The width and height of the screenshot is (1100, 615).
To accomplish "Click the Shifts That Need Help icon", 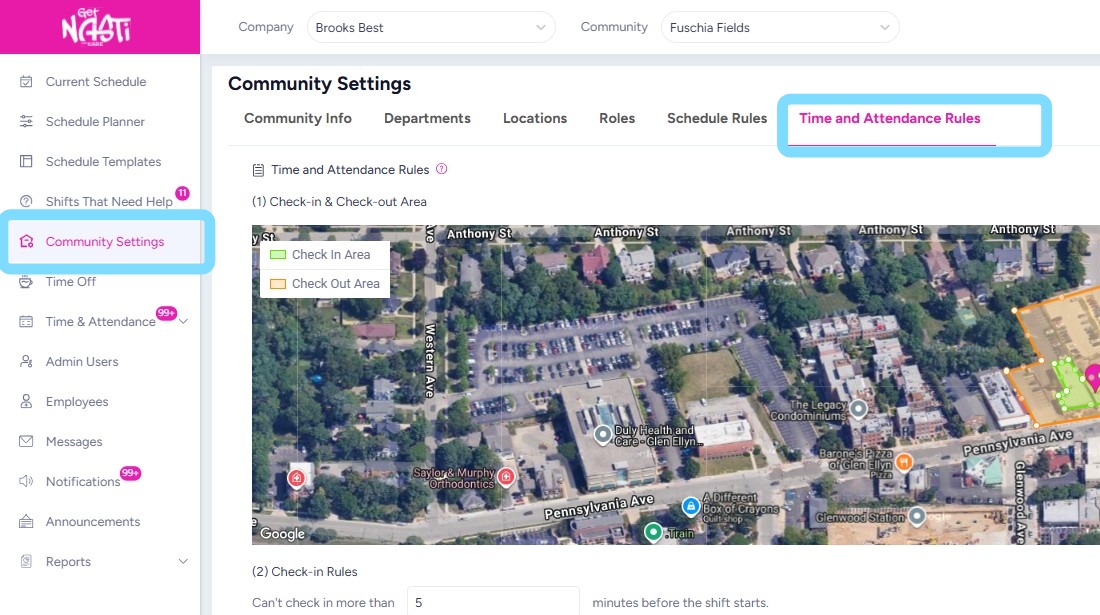I will pos(26,201).
